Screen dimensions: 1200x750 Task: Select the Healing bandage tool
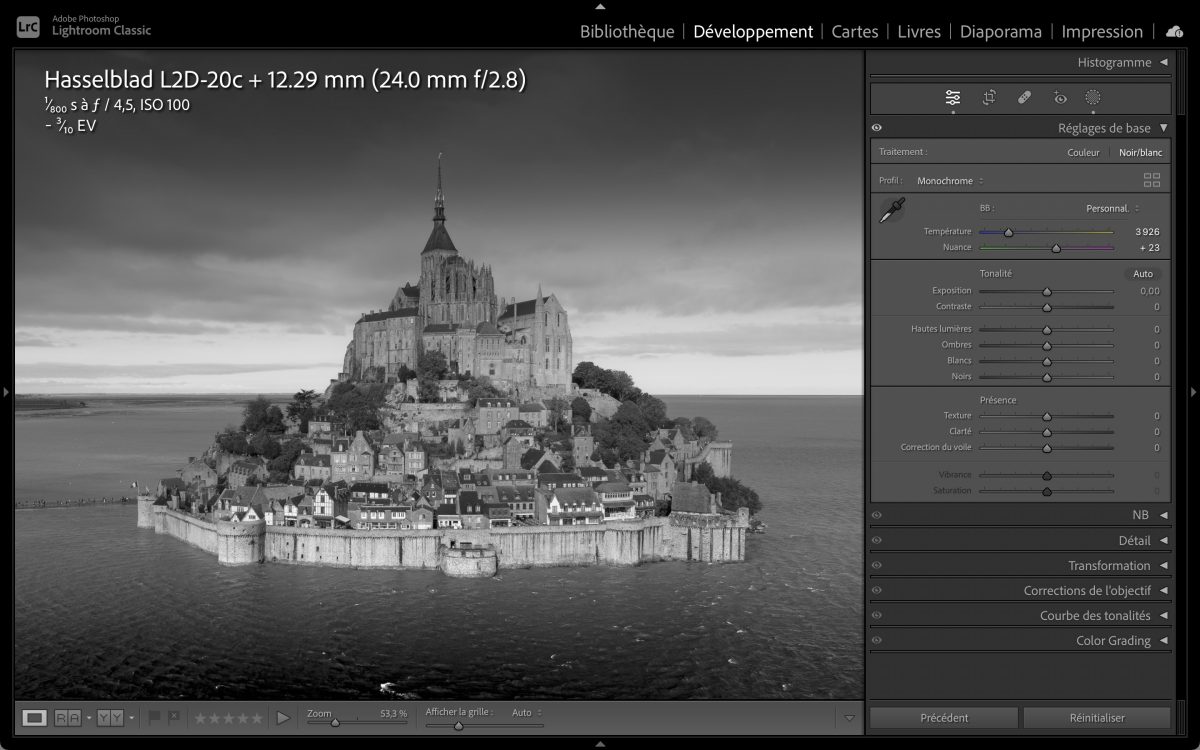[1024, 98]
